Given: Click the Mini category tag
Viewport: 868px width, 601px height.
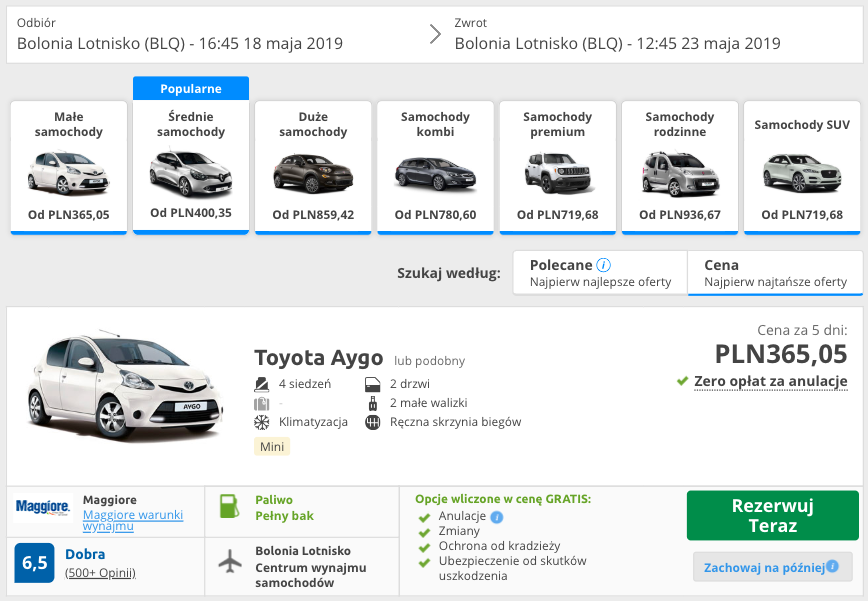Looking at the screenshot, I should coord(272,447).
